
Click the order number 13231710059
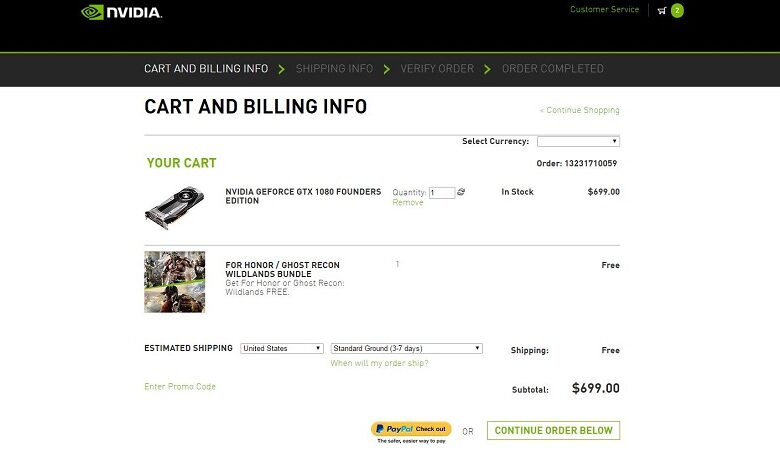pyautogui.click(x=591, y=163)
